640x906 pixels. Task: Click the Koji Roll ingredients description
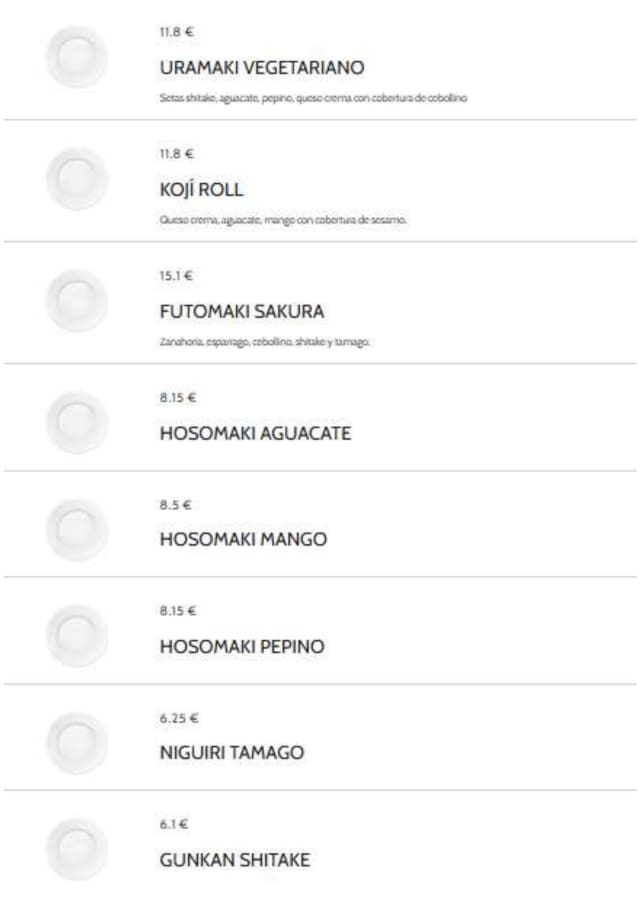283,220
